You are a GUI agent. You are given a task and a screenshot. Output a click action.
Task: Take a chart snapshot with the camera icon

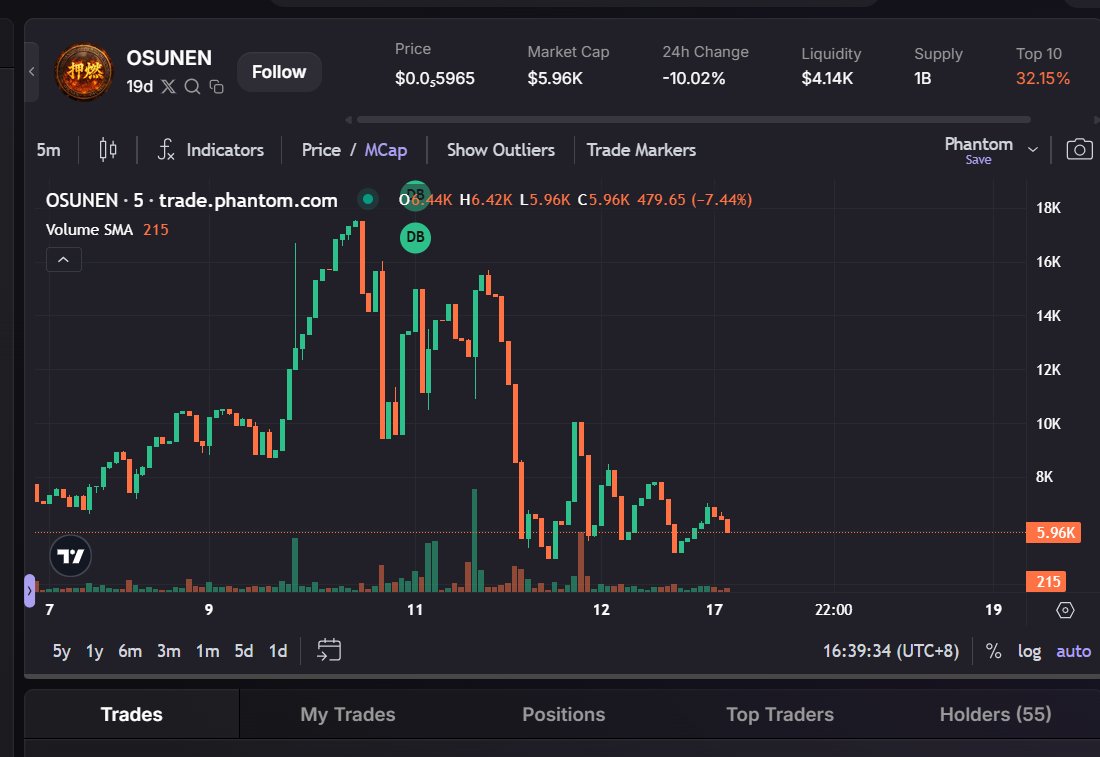click(1079, 149)
